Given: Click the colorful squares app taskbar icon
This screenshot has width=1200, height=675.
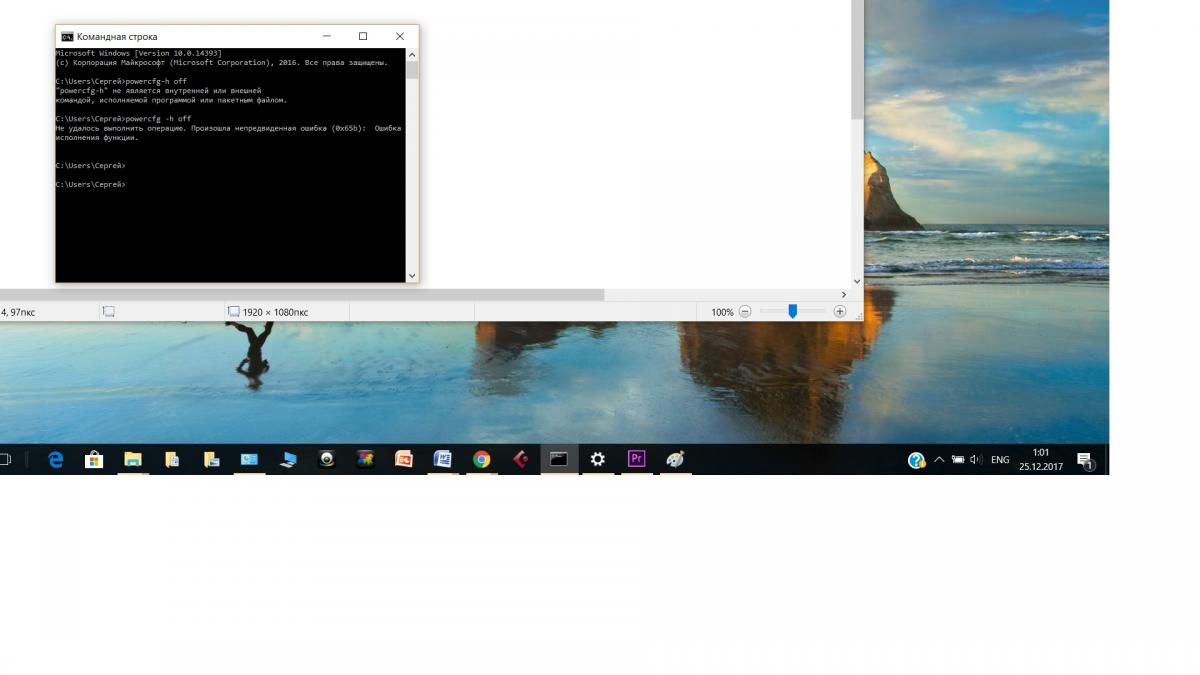Looking at the screenshot, I should (x=365, y=460).
